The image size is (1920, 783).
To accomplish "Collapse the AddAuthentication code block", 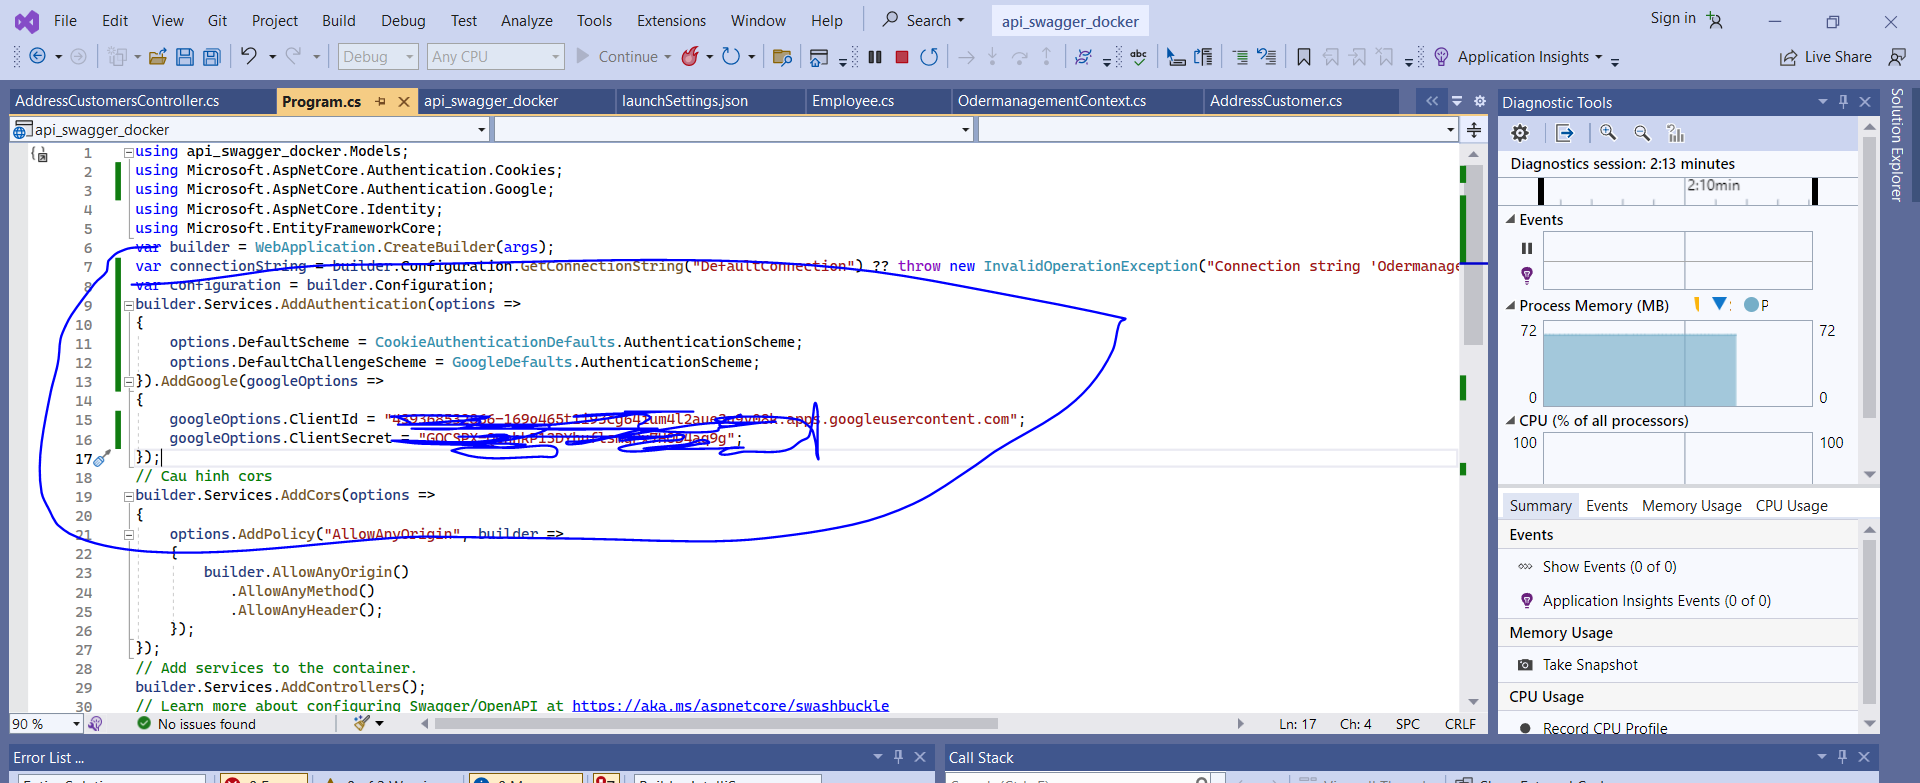I will point(128,305).
